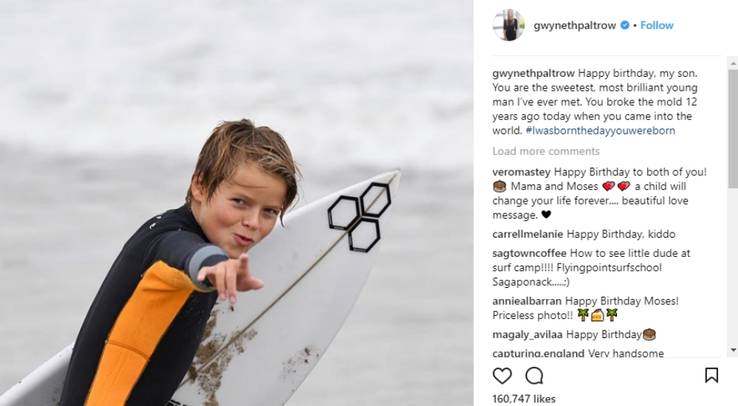Load more comments

tap(546, 151)
